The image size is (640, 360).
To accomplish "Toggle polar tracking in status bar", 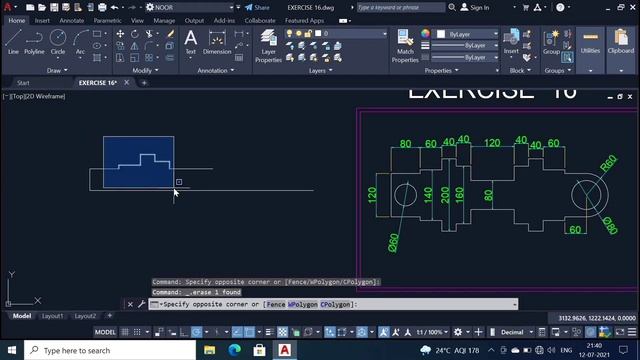I will (197, 332).
